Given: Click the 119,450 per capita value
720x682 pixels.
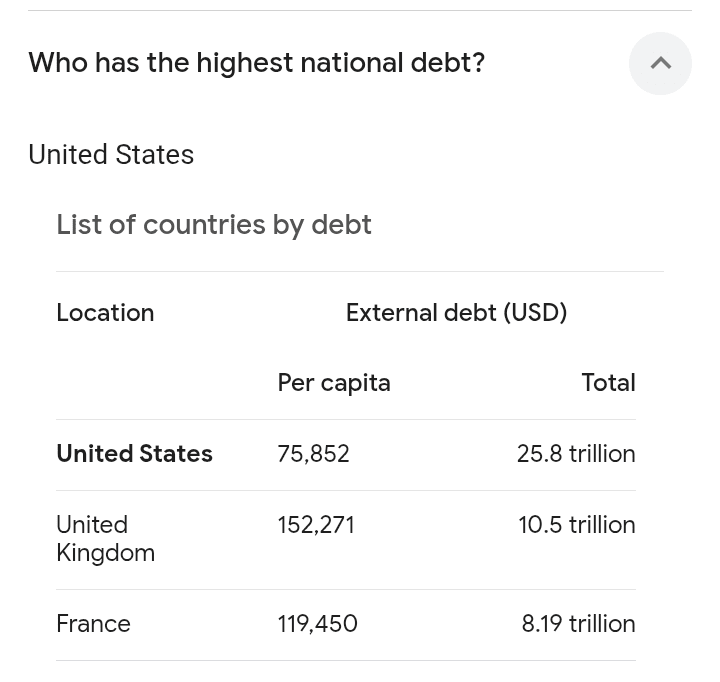Looking at the screenshot, I should tap(317, 624).
